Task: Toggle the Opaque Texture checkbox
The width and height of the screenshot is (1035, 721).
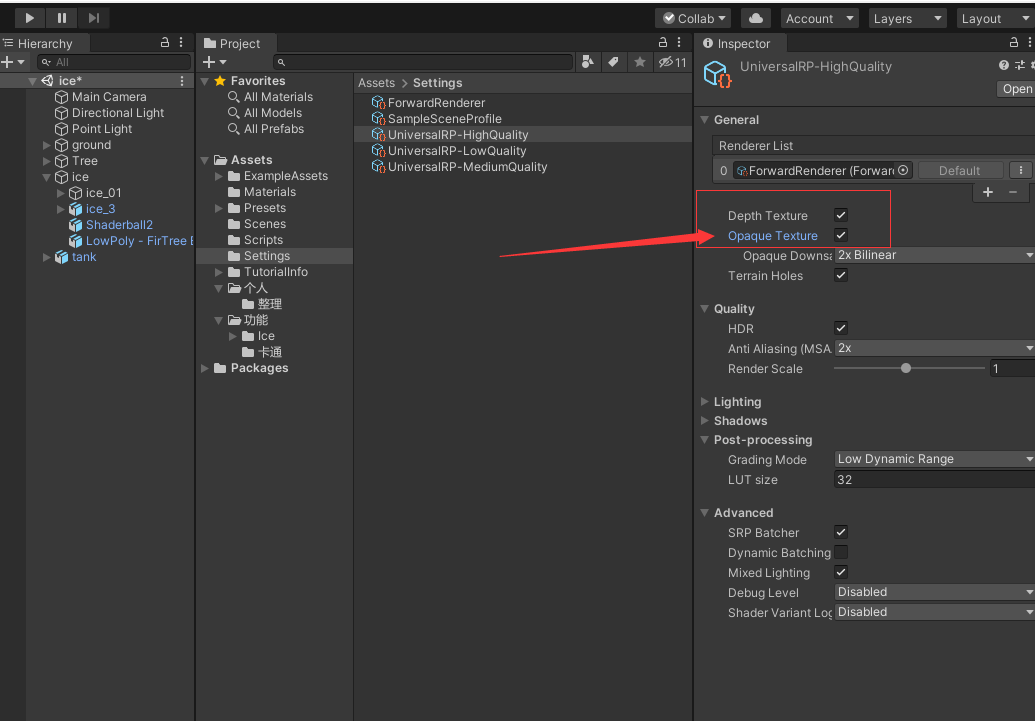Action: point(841,236)
